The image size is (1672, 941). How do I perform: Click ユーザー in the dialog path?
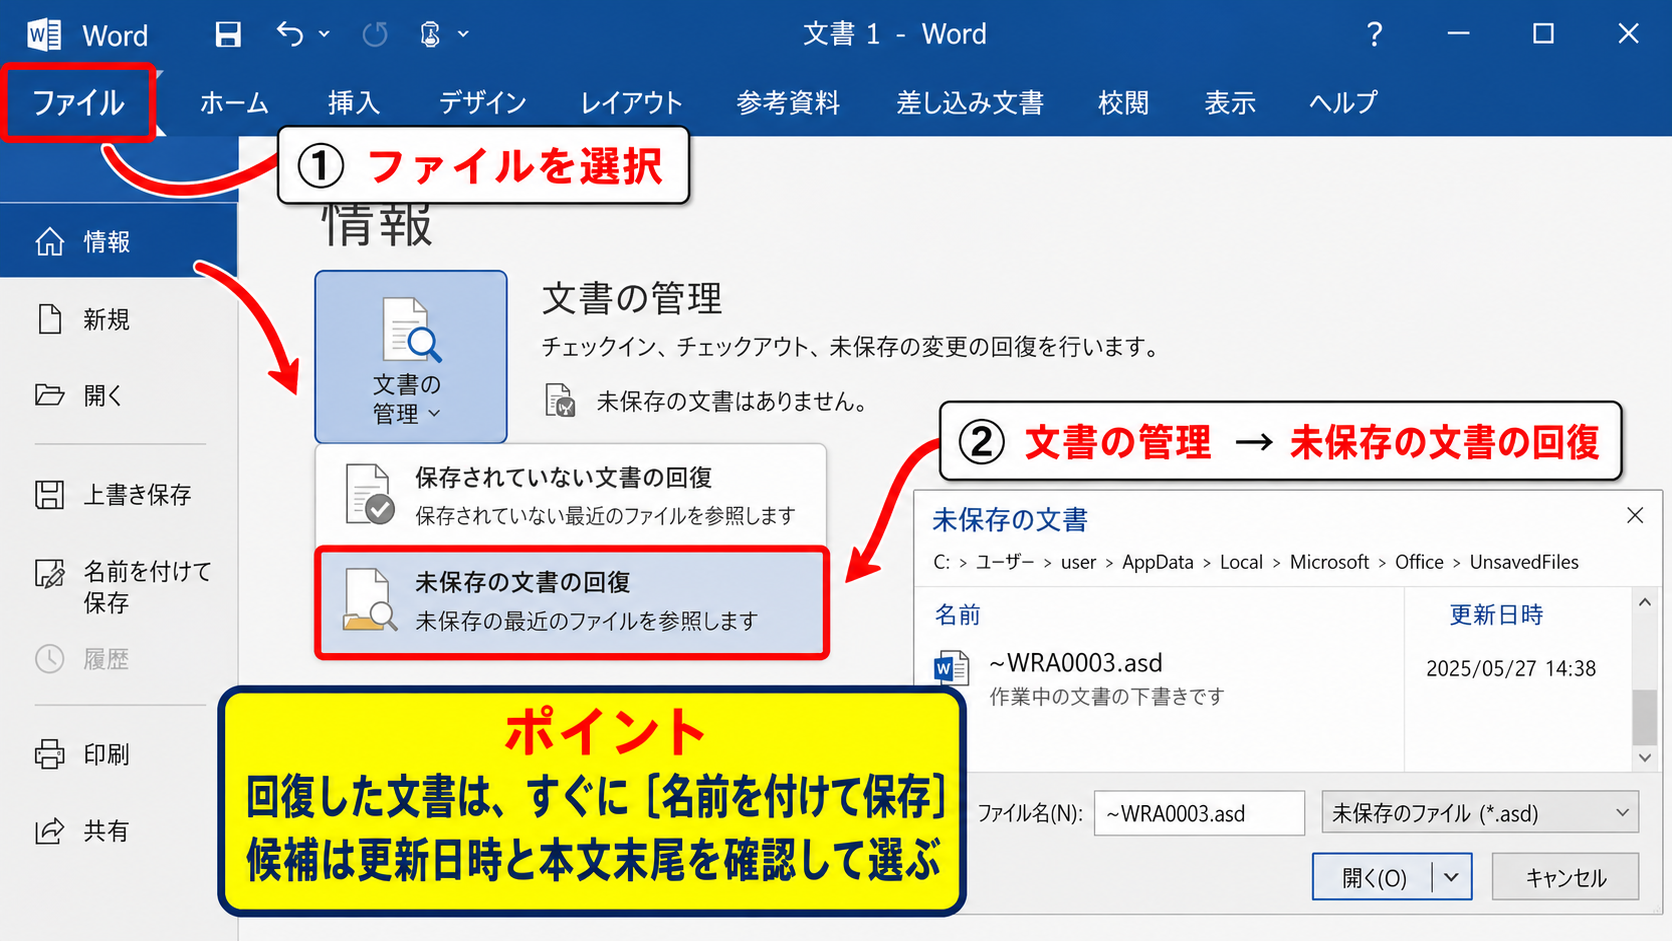pos(1005,562)
